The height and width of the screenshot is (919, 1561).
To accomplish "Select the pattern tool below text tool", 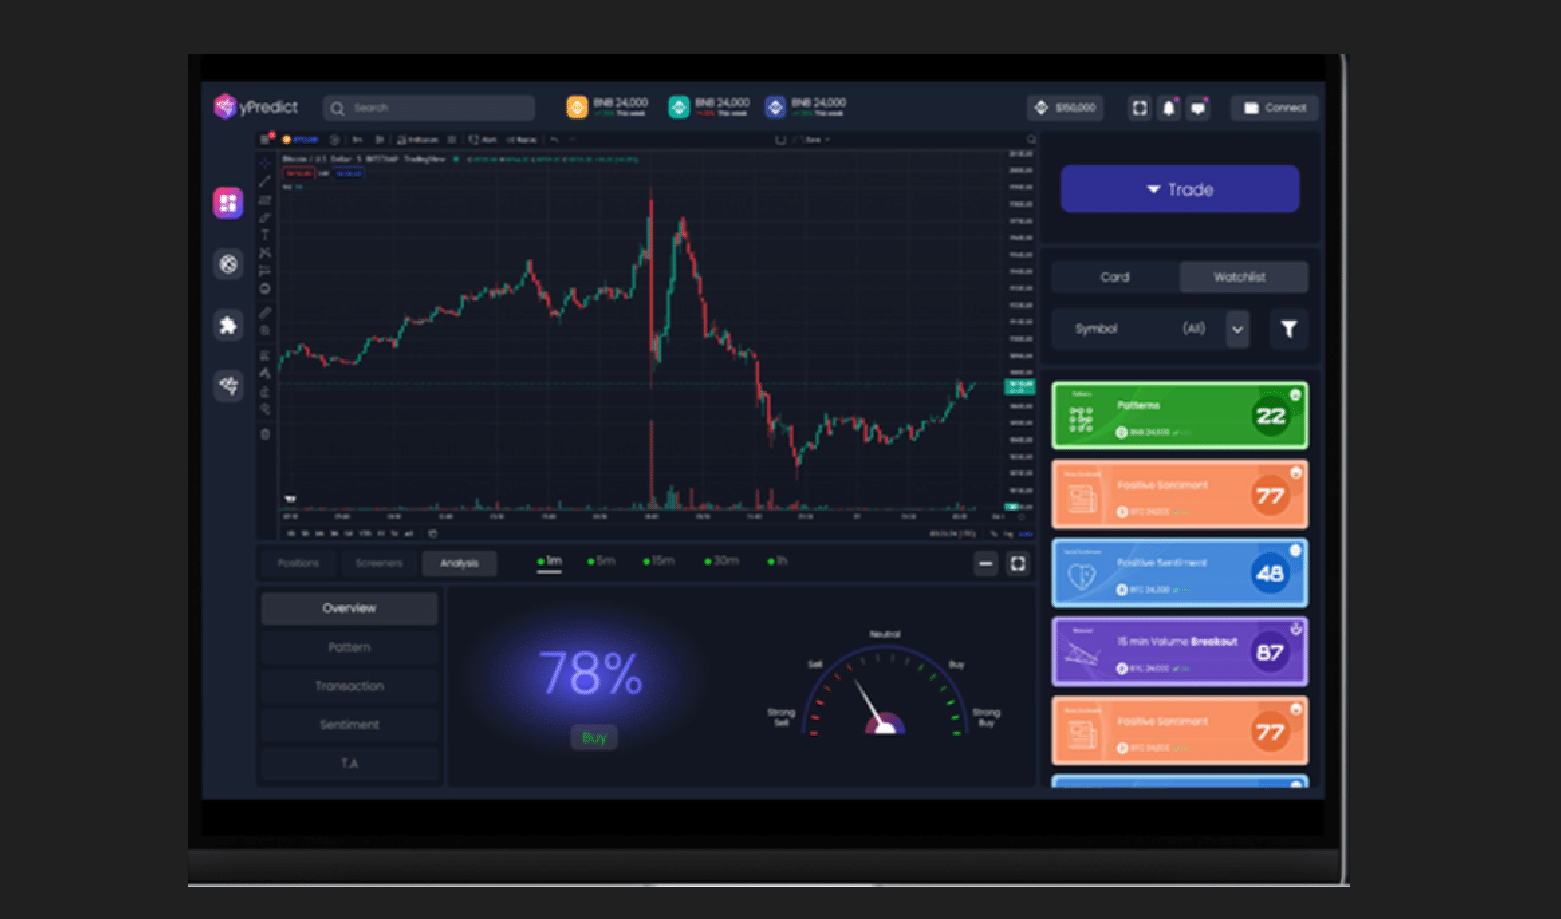I will coord(265,253).
